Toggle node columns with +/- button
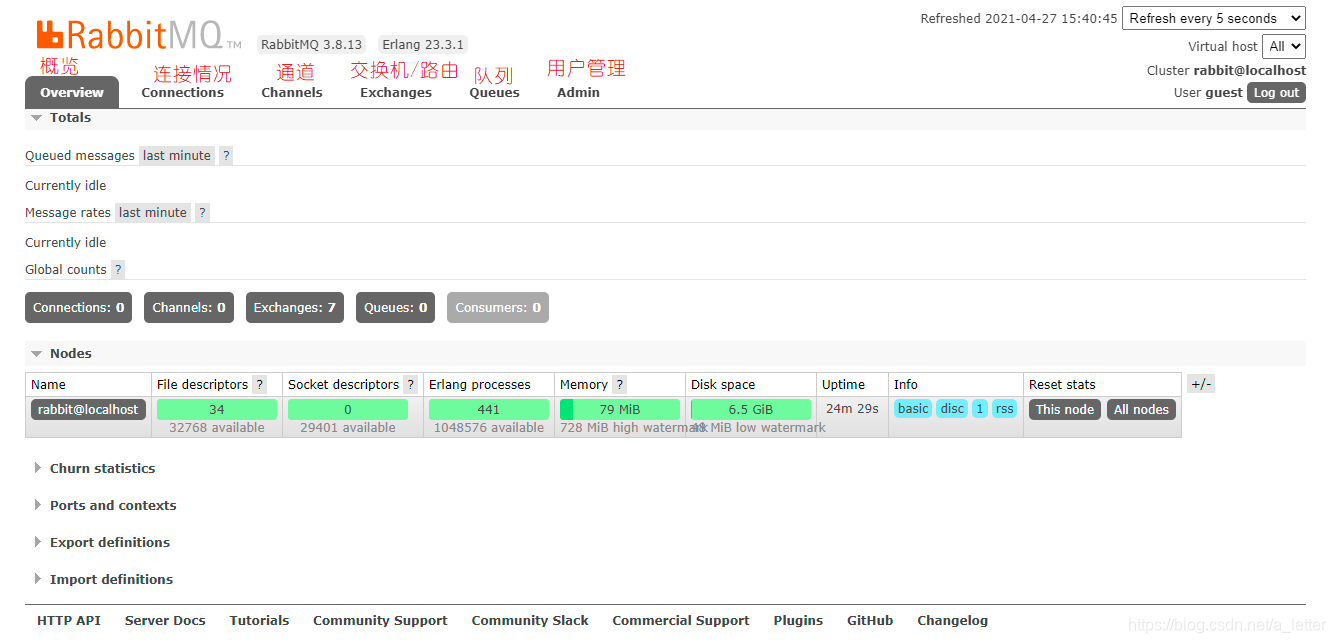Viewport: 1336px width, 643px height. [x=1200, y=384]
